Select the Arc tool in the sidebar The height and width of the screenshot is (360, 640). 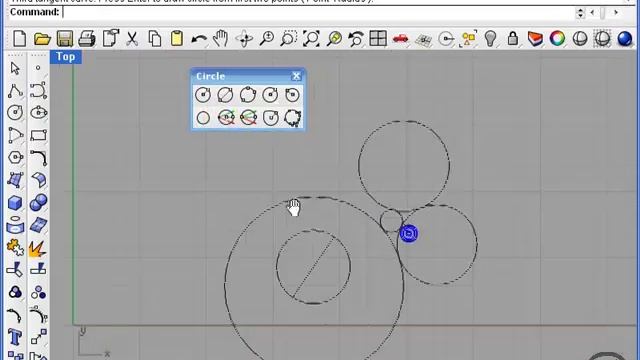tap(15, 135)
